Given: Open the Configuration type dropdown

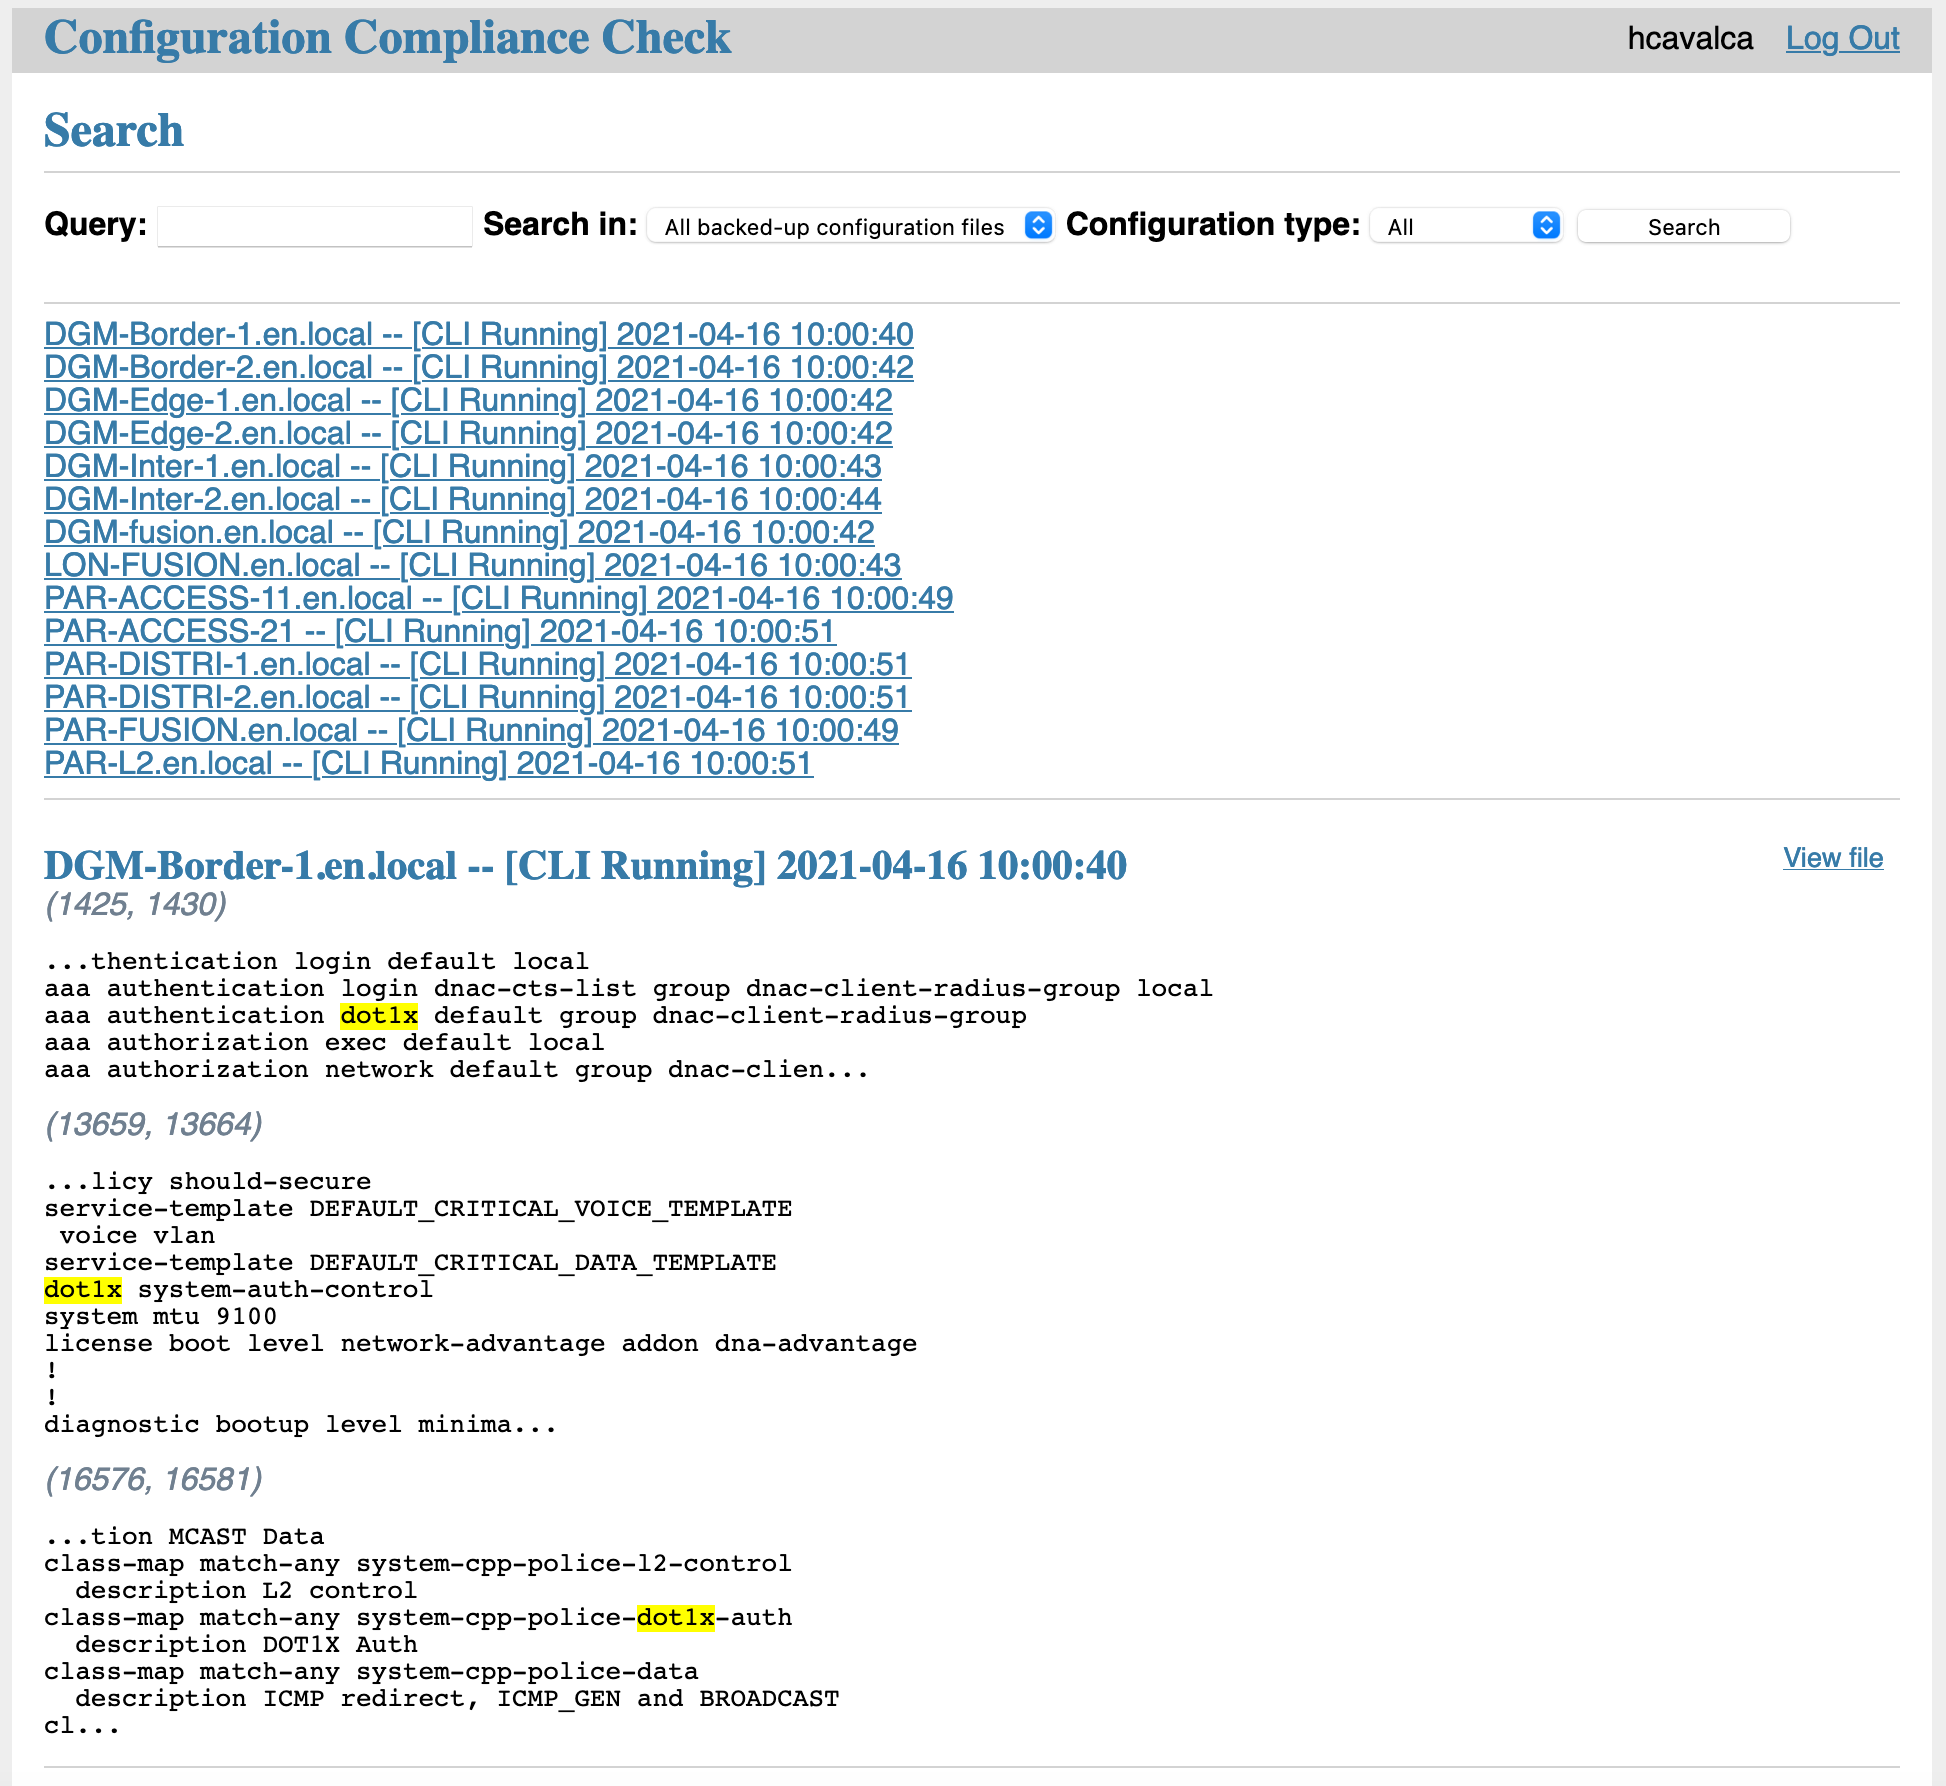Looking at the screenshot, I should coord(1465,226).
